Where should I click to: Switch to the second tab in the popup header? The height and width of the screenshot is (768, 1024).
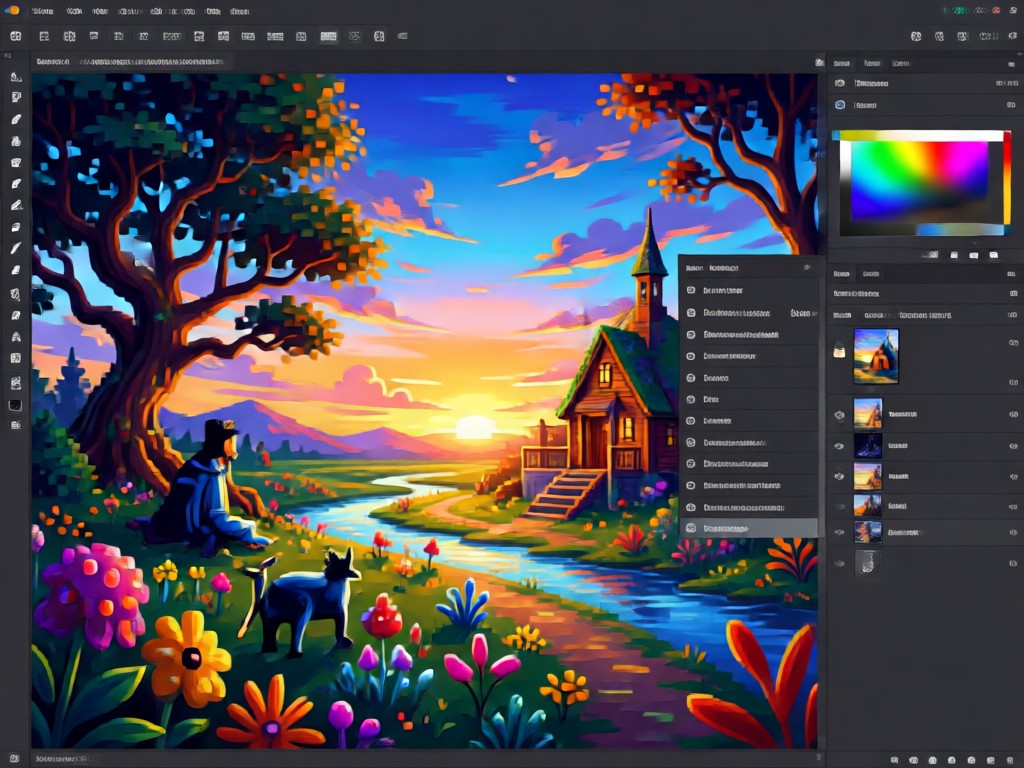724,268
